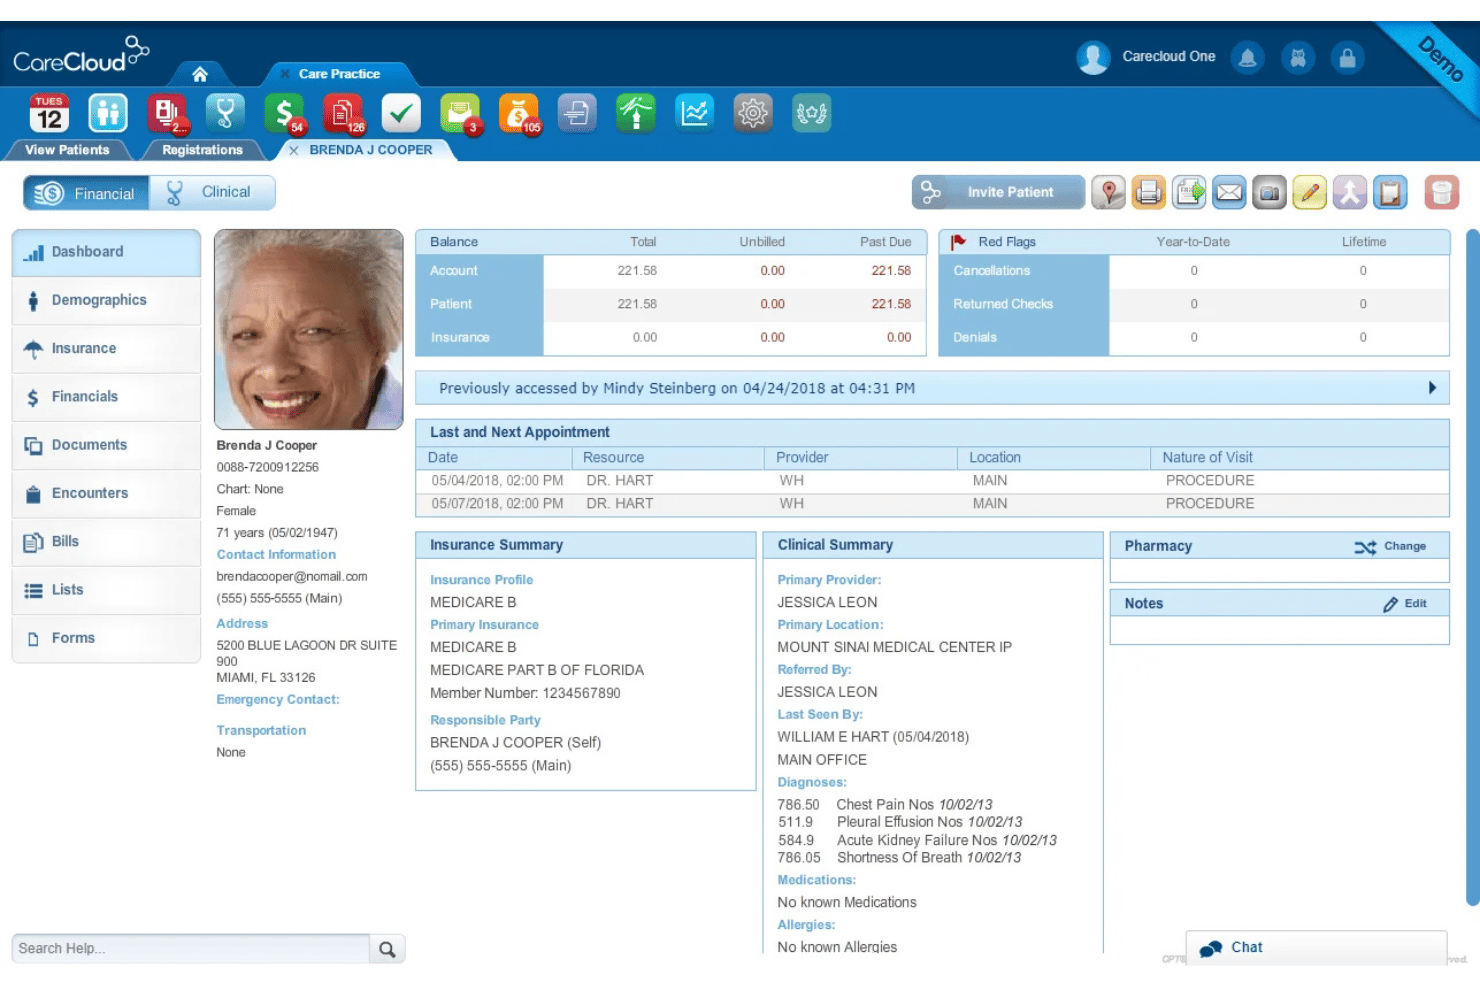Send email using the envelope toolbar icon
Screen dimensions: 1480x987
(x=1229, y=192)
